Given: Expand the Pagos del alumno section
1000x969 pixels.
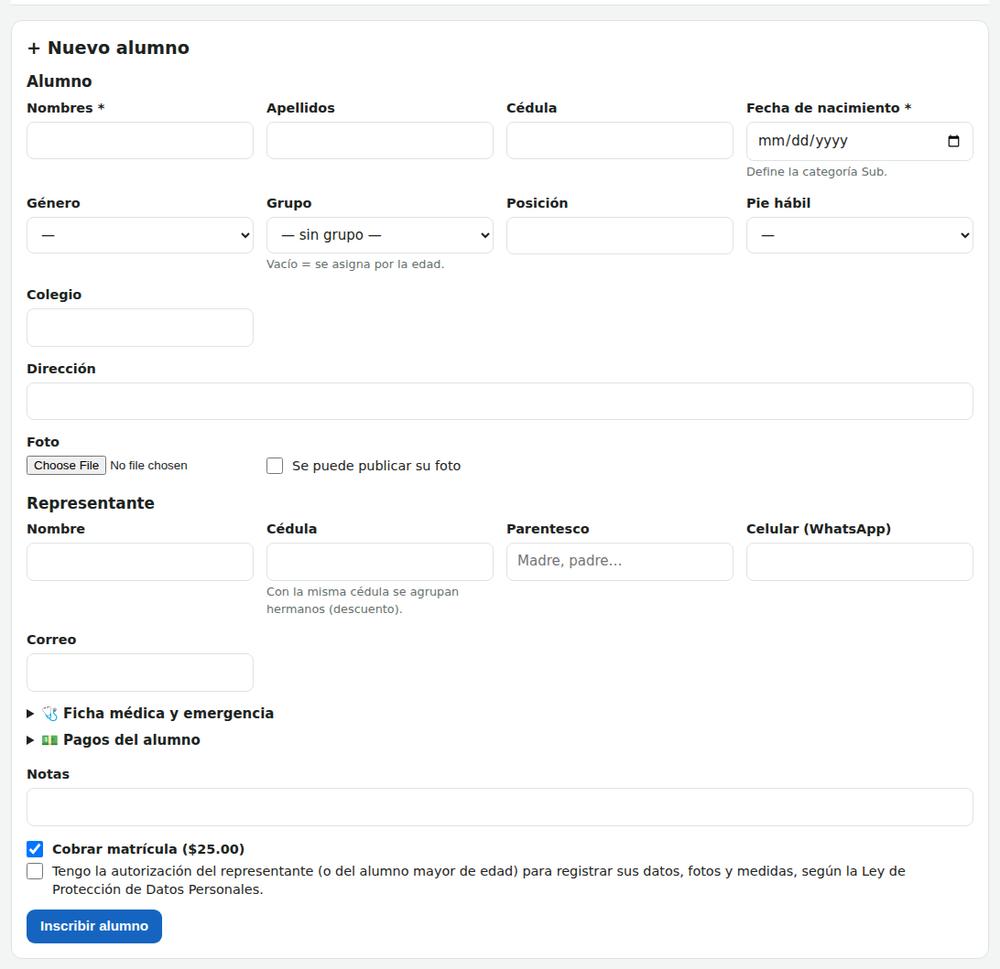Looking at the screenshot, I should pos(114,740).
